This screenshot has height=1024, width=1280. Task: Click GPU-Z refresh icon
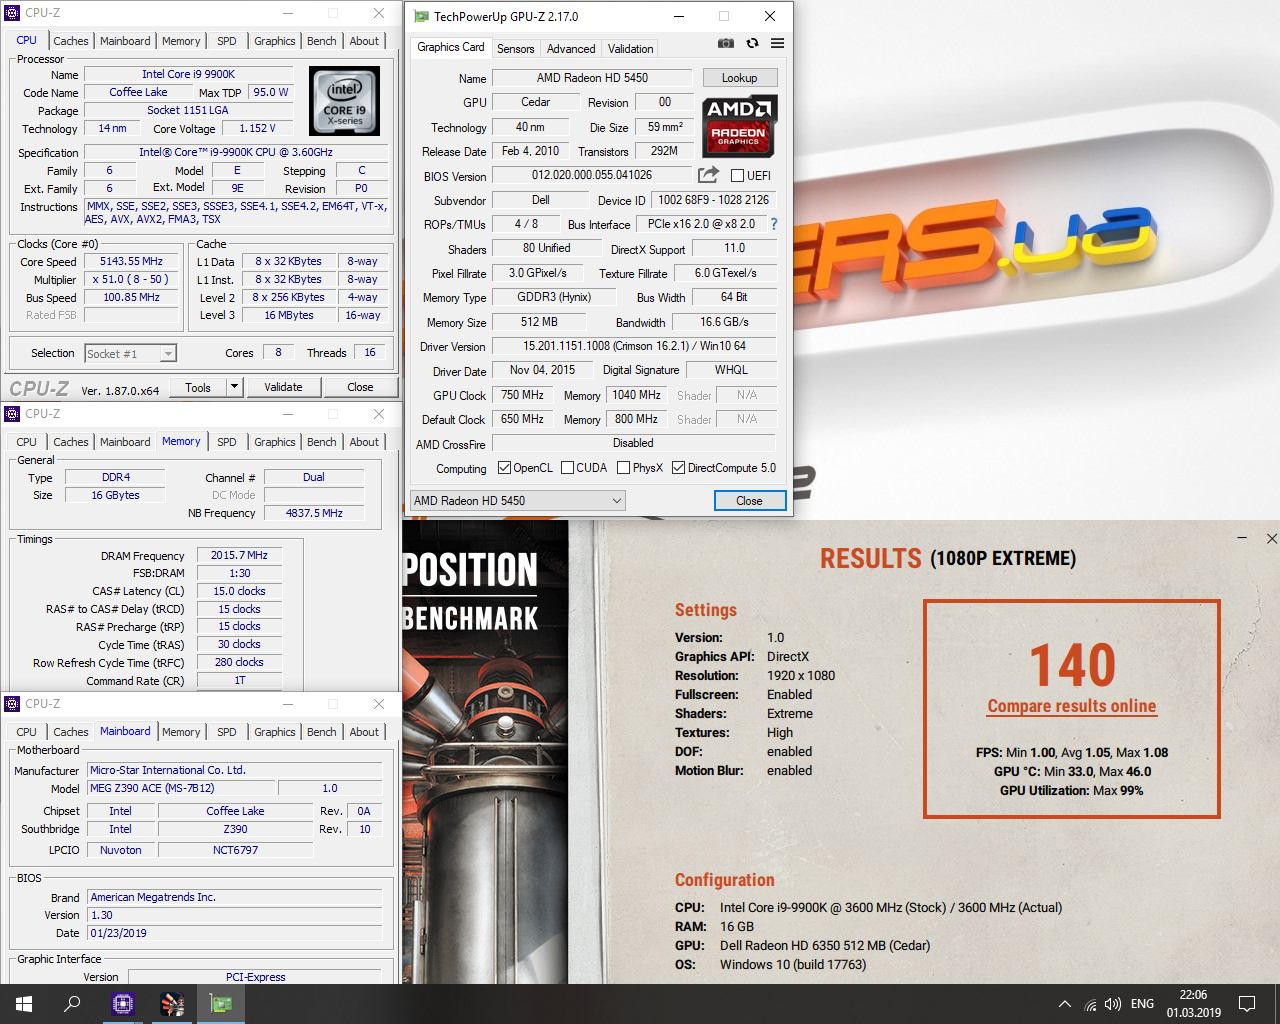pos(752,43)
